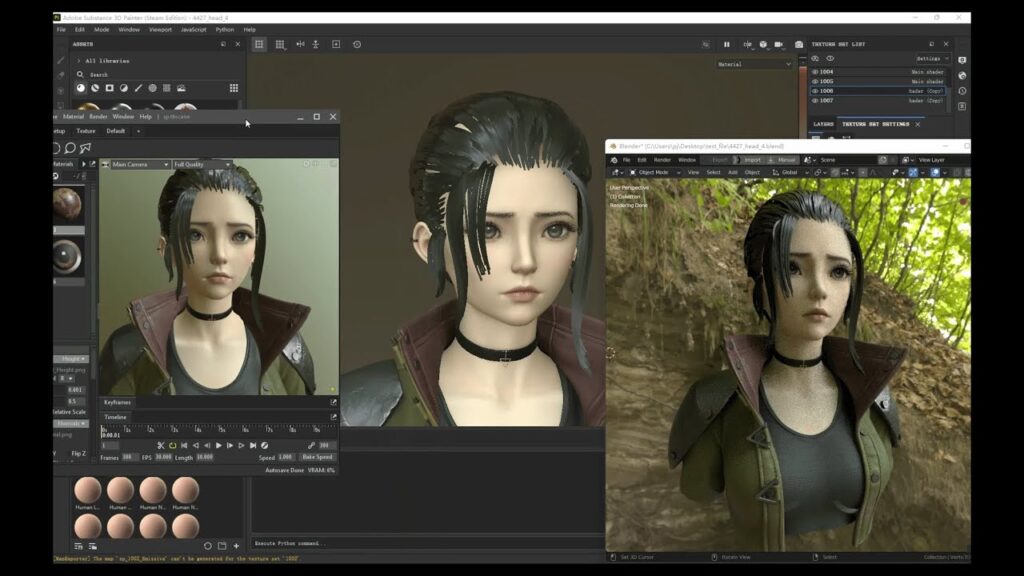This screenshot has height=576, width=1024.
Task: Add a new asset with the plus icon
Action: pos(236,546)
